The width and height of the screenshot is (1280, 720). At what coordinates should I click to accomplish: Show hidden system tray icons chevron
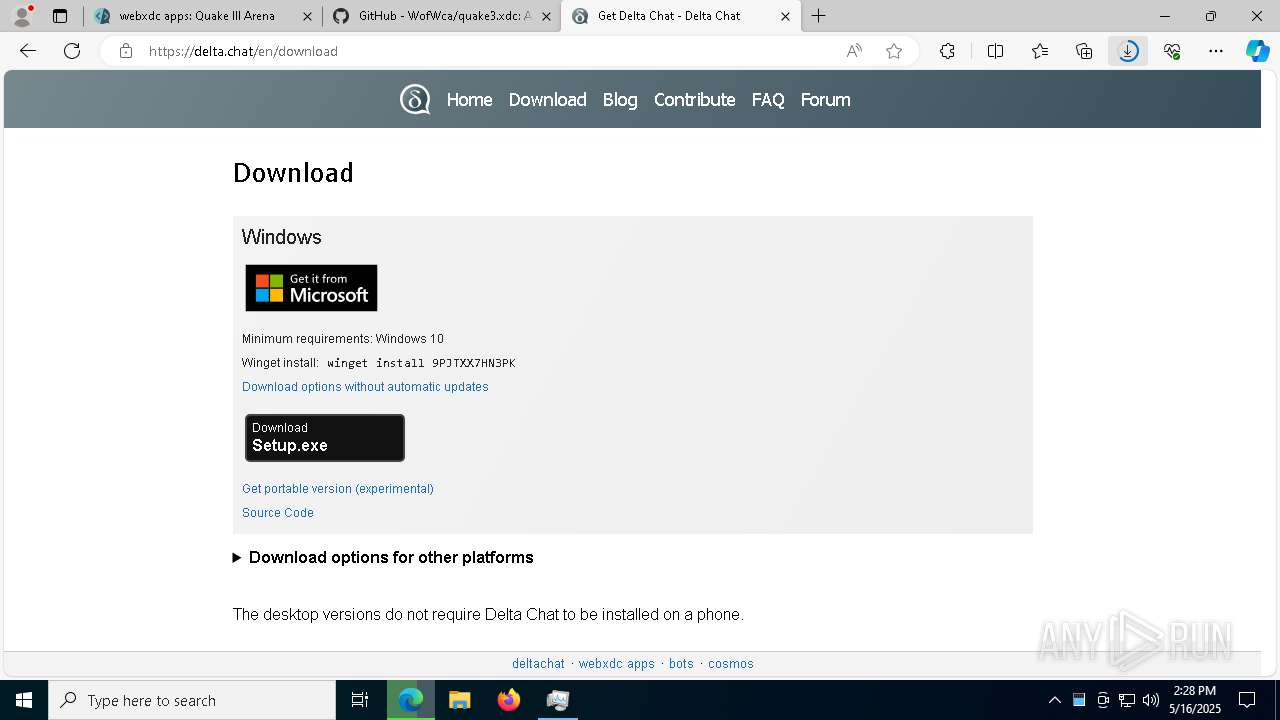1054,700
